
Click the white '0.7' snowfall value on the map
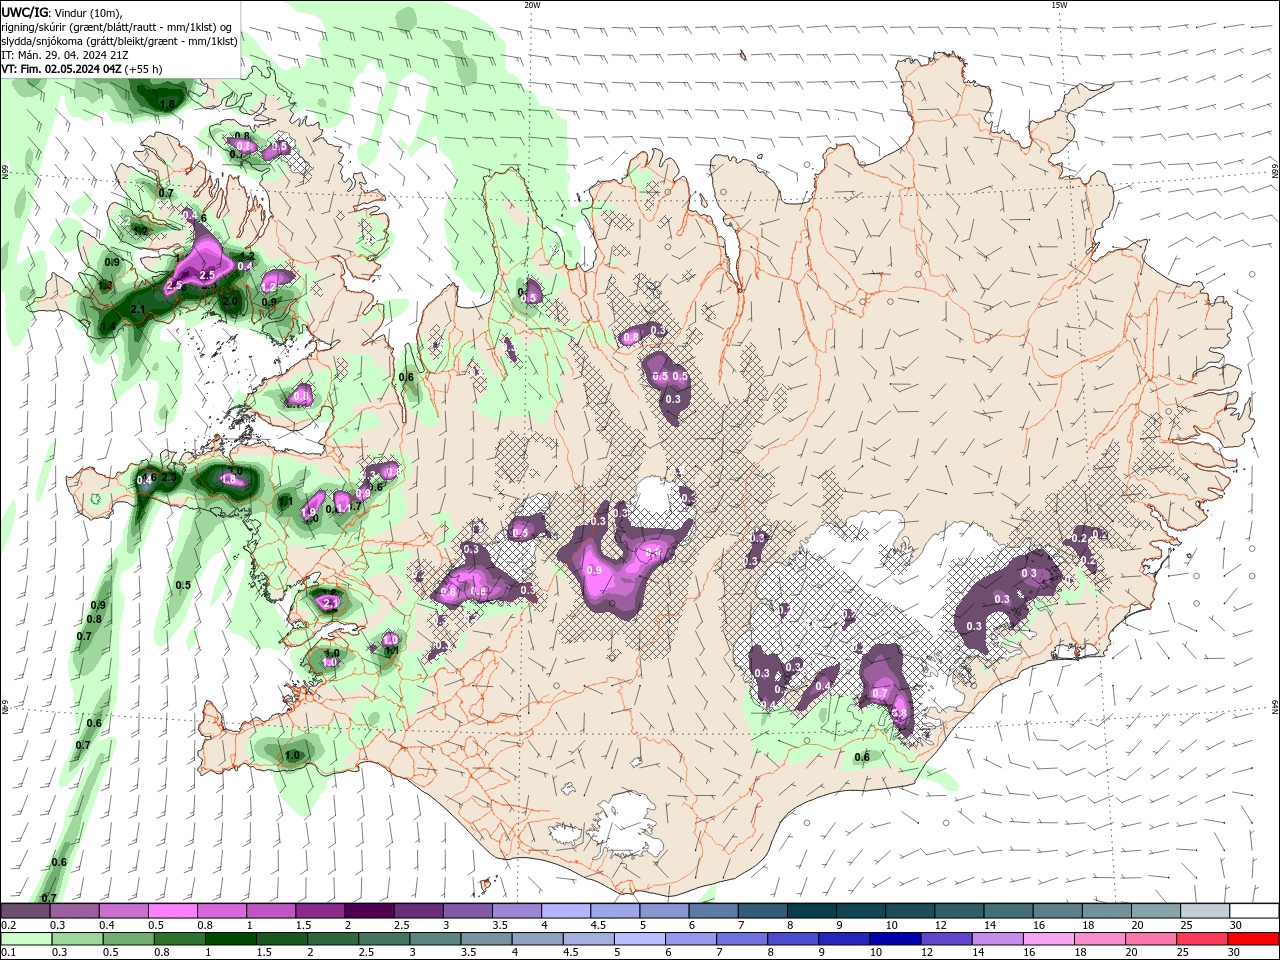[x=880, y=693]
